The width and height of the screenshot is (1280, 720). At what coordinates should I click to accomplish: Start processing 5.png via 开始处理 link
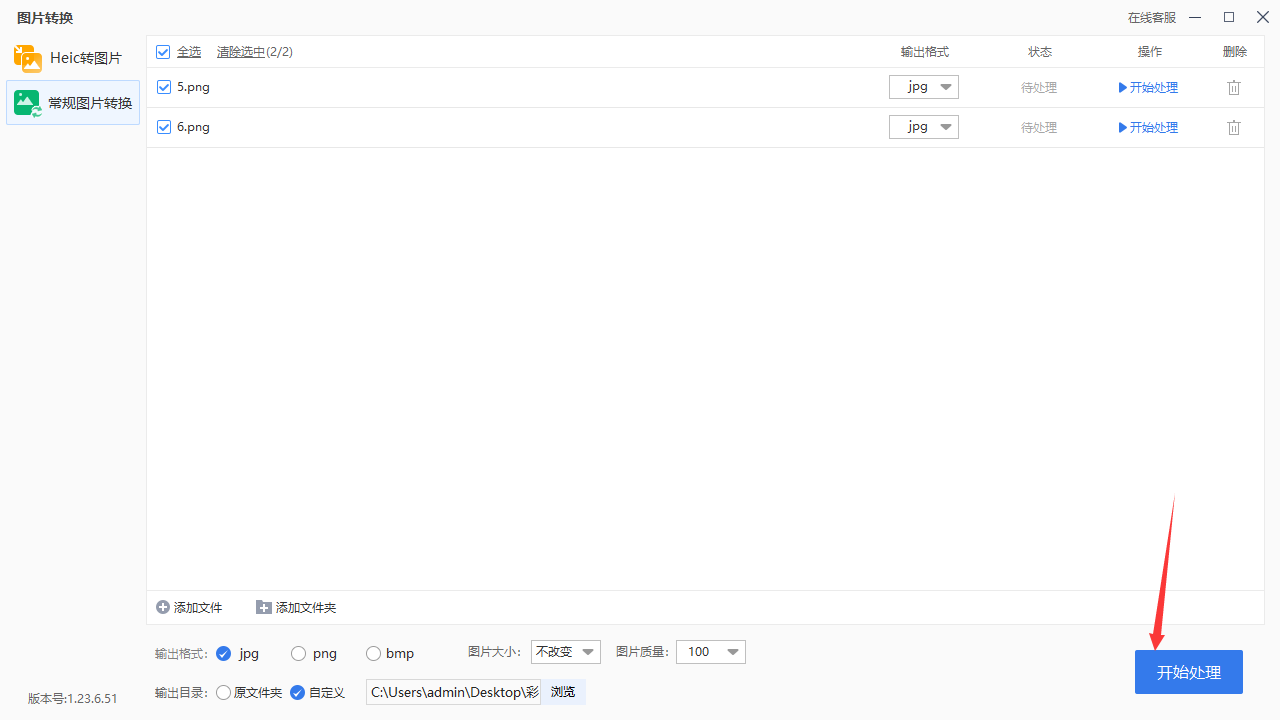pyautogui.click(x=1148, y=88)
